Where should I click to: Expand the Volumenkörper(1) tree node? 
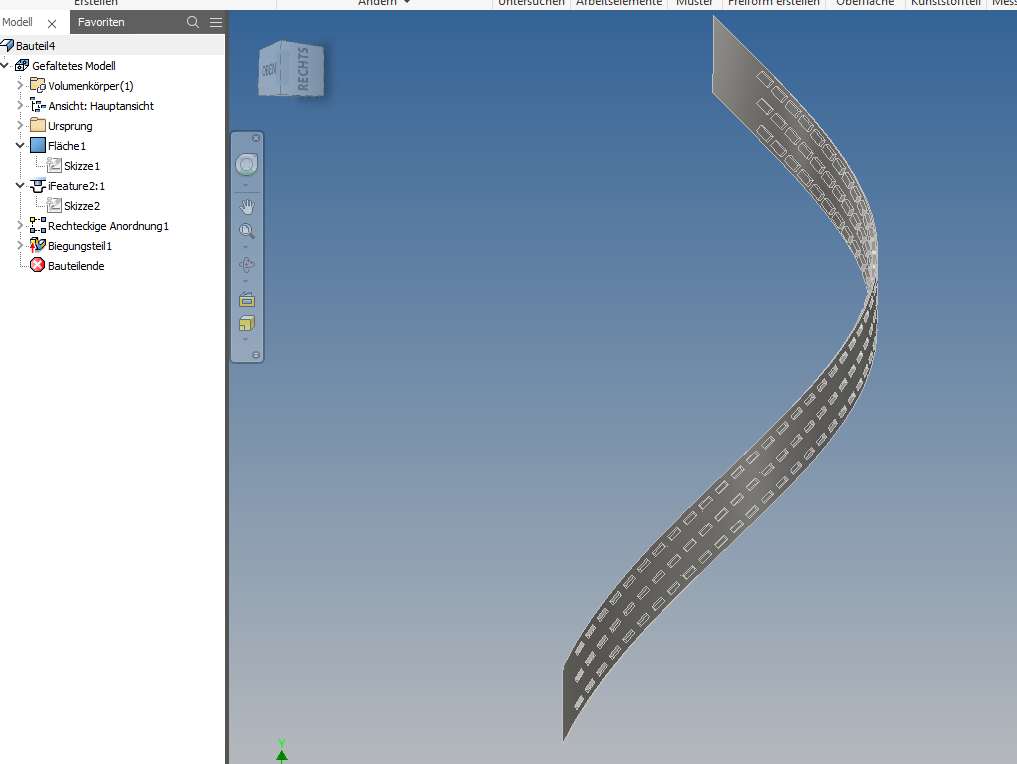click(18, 85)
